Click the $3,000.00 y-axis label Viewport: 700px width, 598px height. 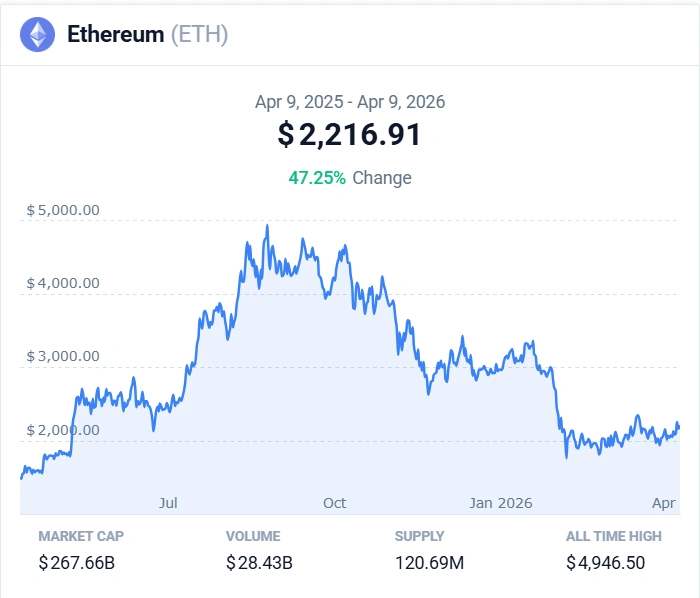click(63, 356)
